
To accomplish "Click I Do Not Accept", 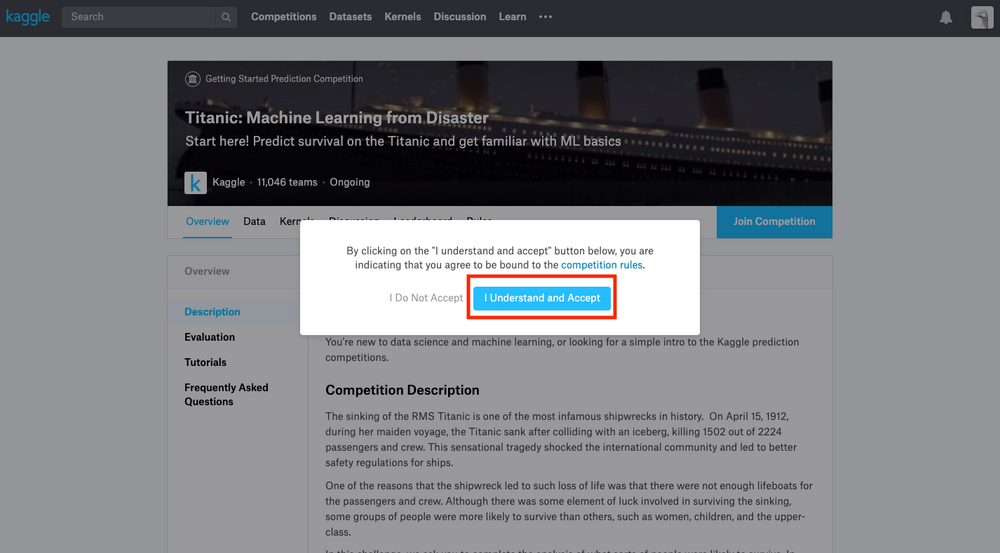I will 426,298.
